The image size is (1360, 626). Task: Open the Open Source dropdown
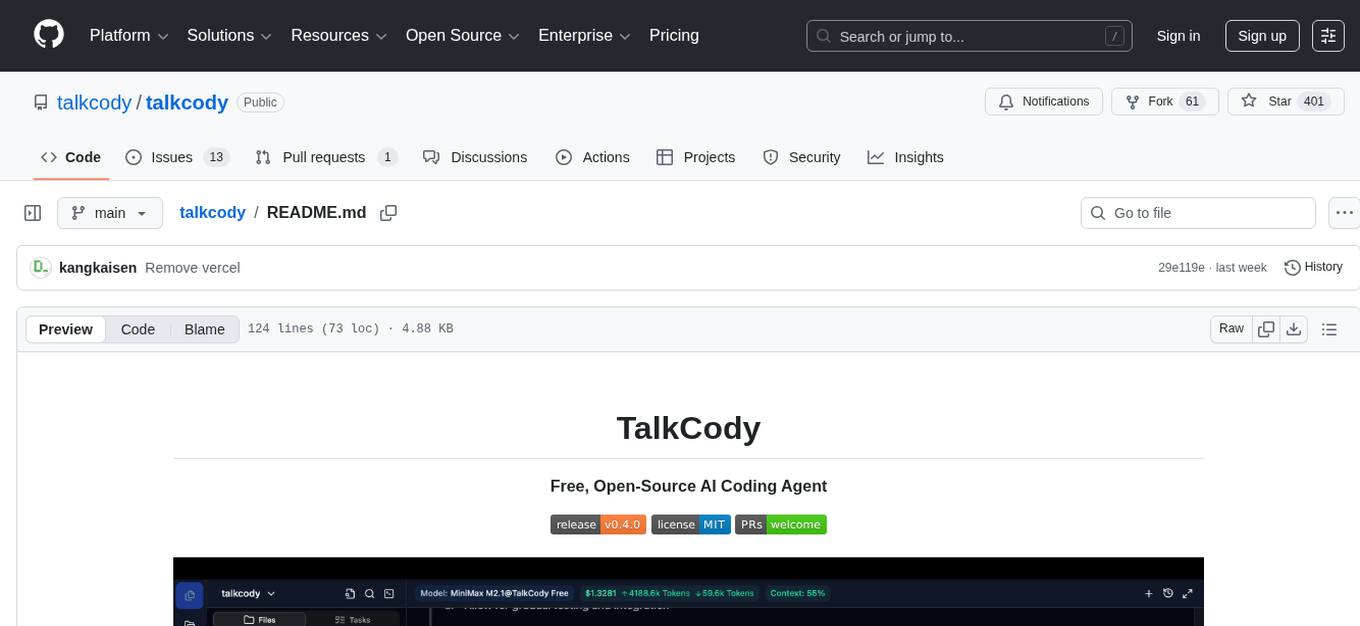[x=462, y=35]
